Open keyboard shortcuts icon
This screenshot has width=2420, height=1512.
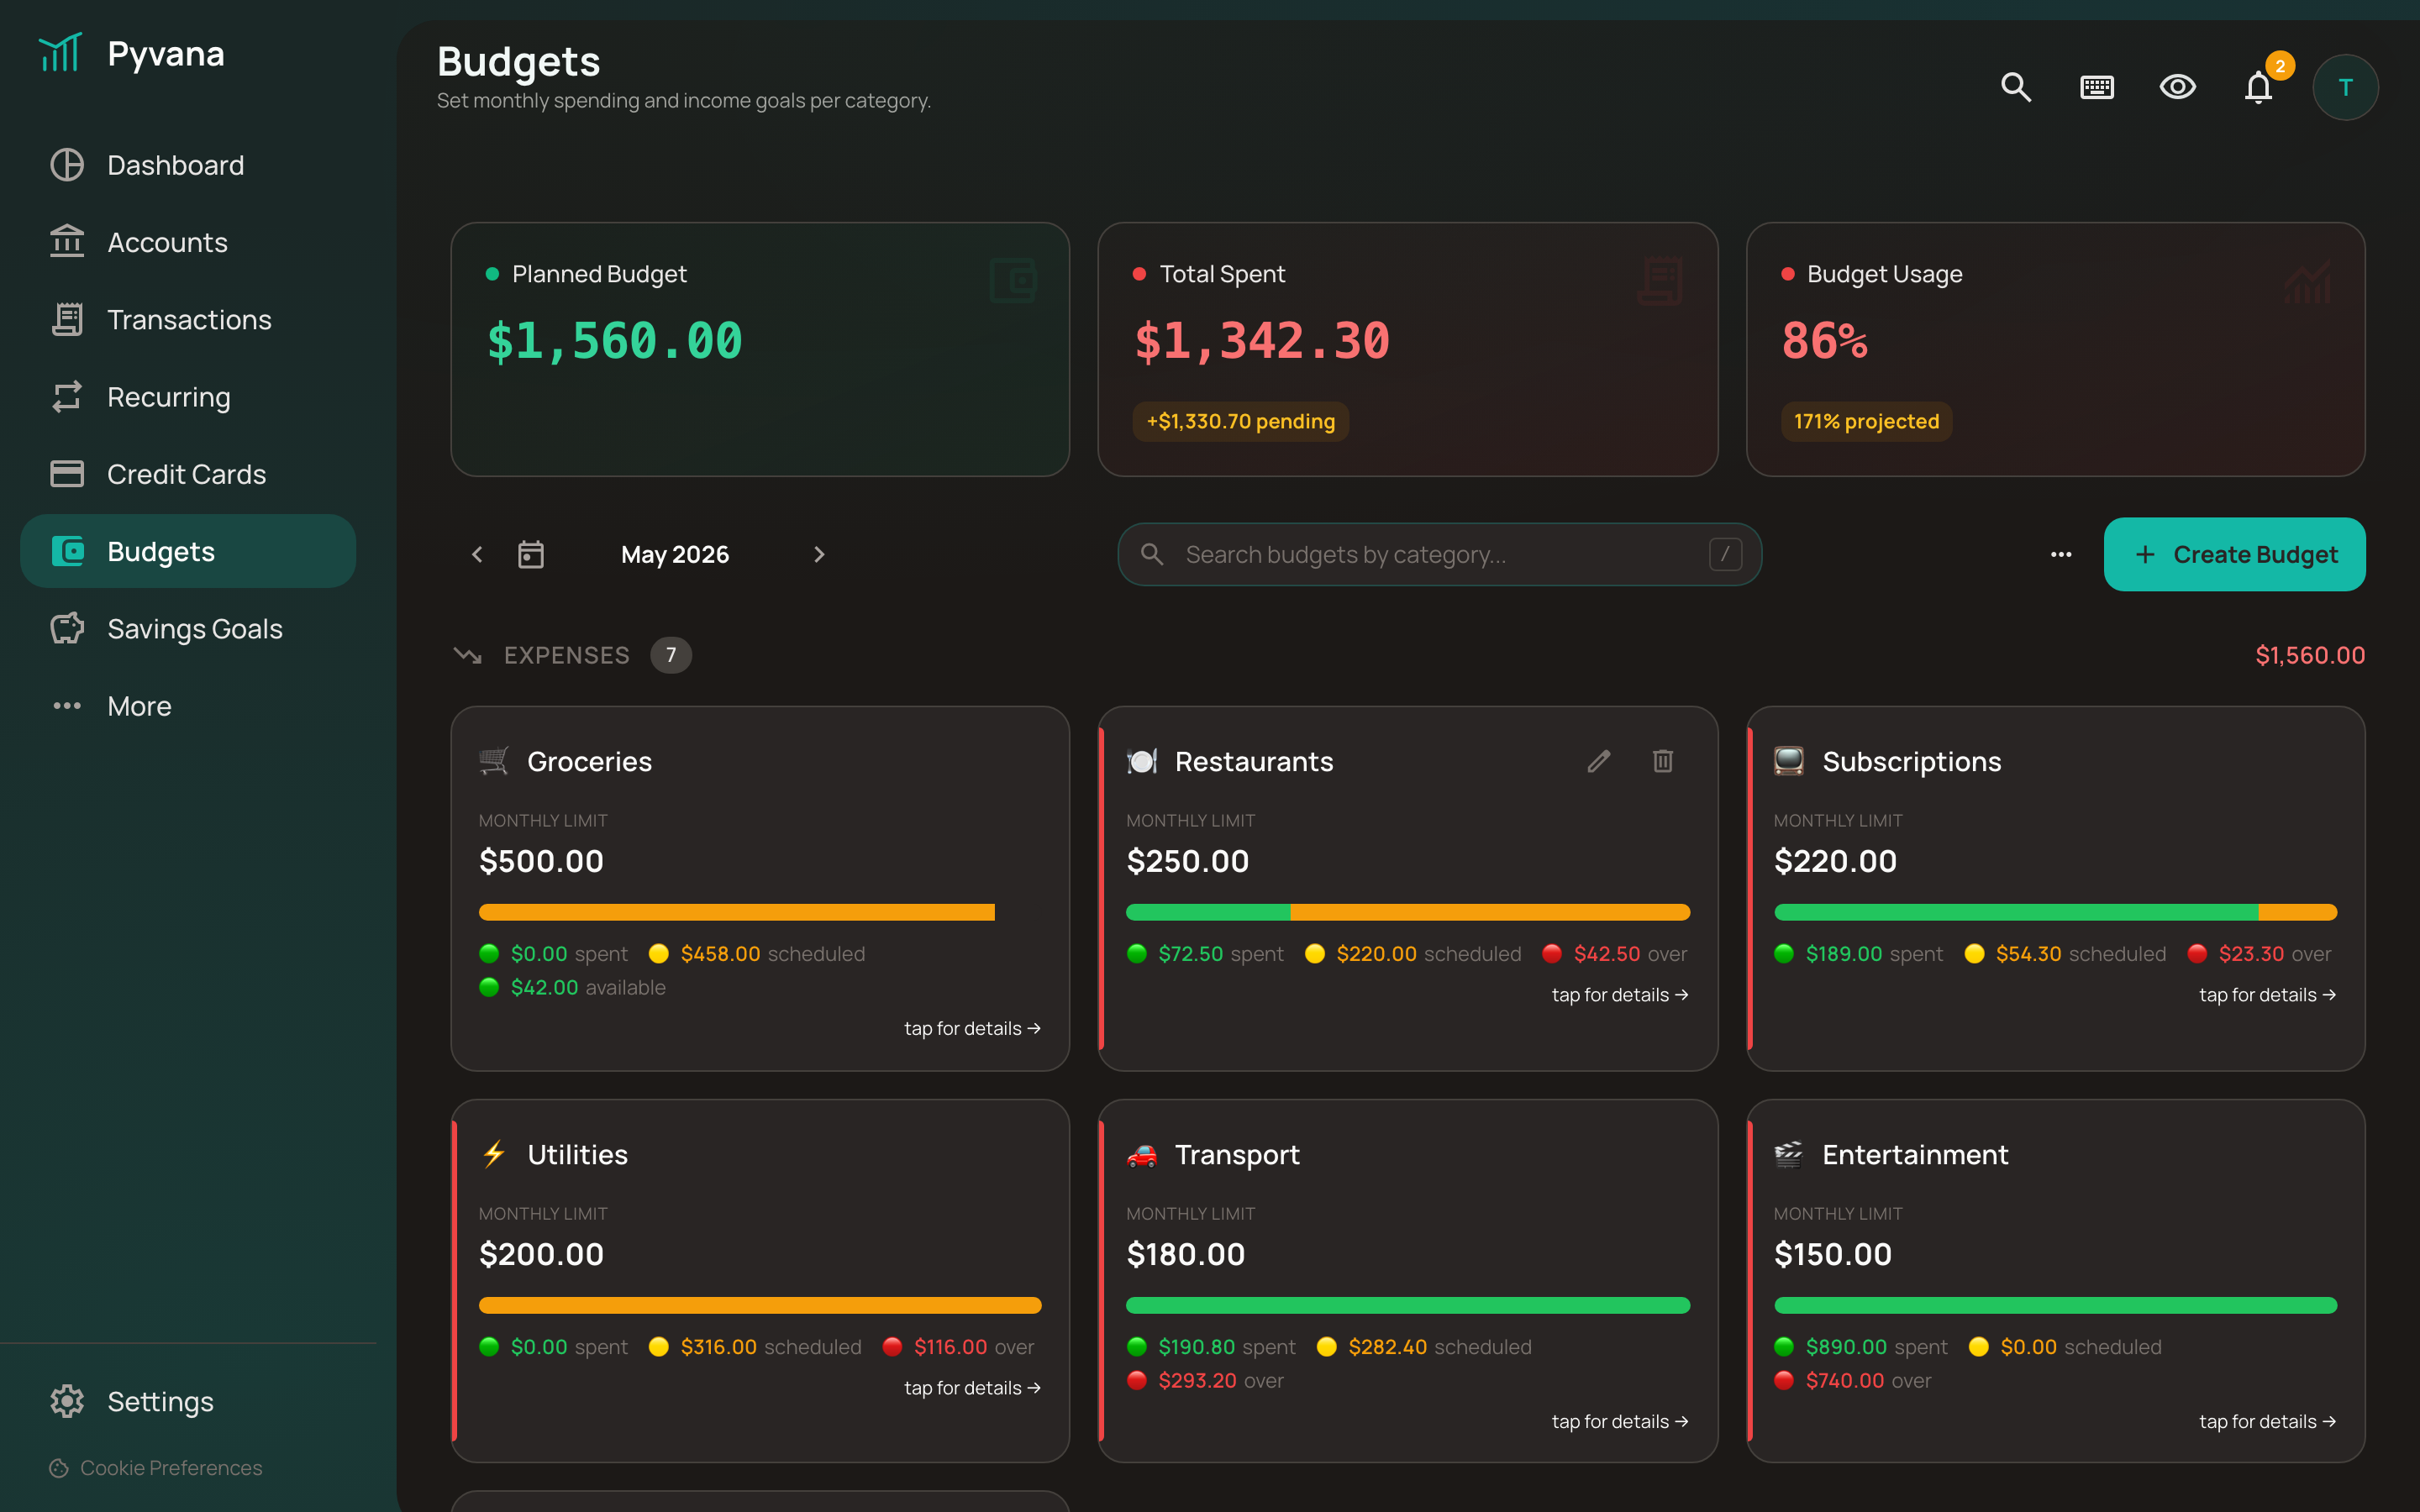(2096, 87)
